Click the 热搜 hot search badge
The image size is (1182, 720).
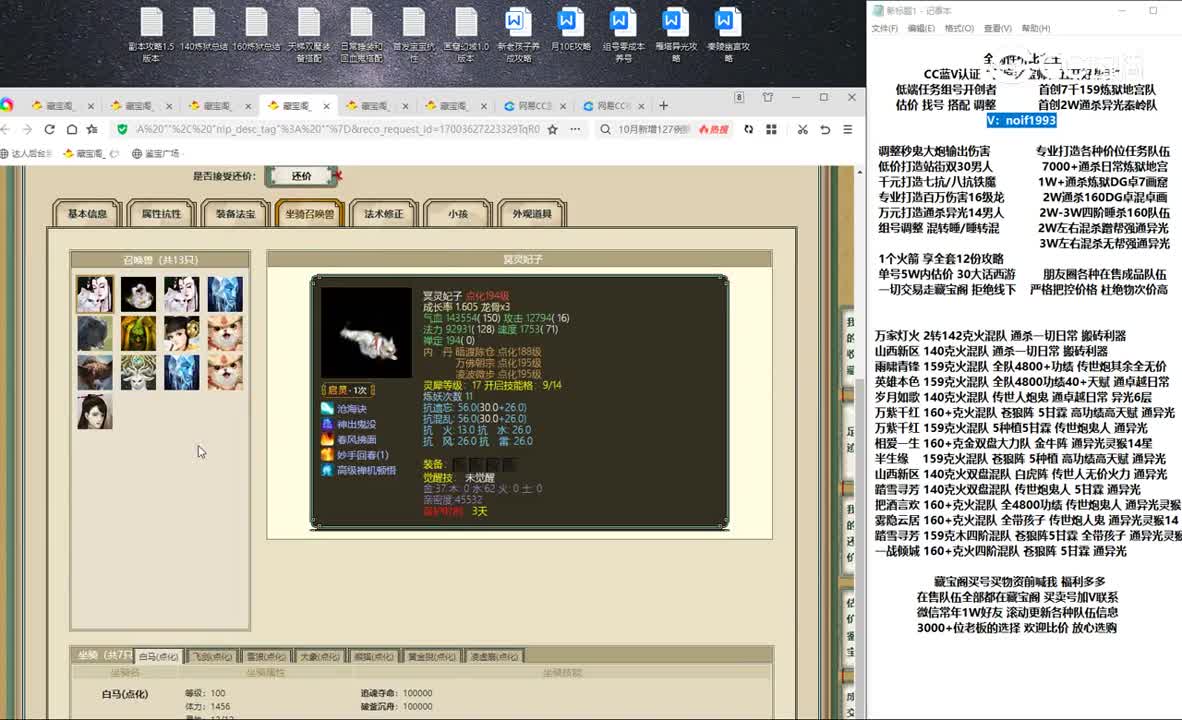tap(713, 130)
